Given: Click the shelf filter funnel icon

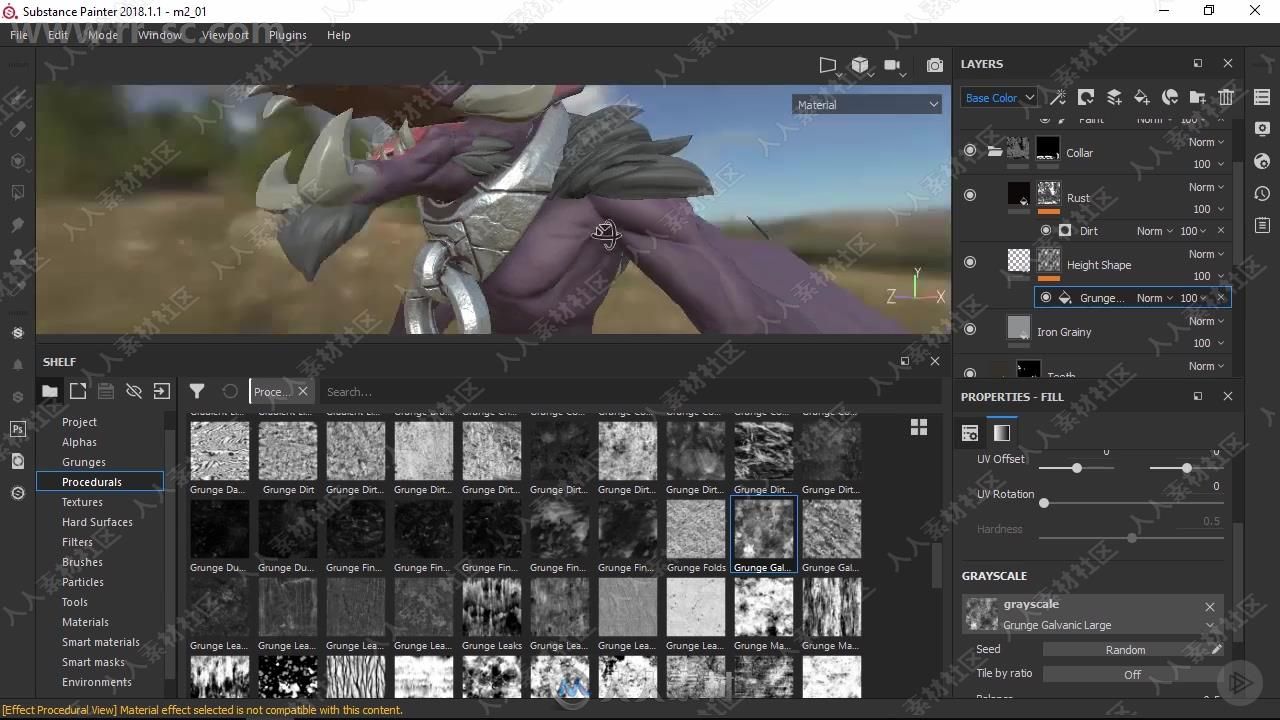Looking at the screenshot, I should click(197, 391).
